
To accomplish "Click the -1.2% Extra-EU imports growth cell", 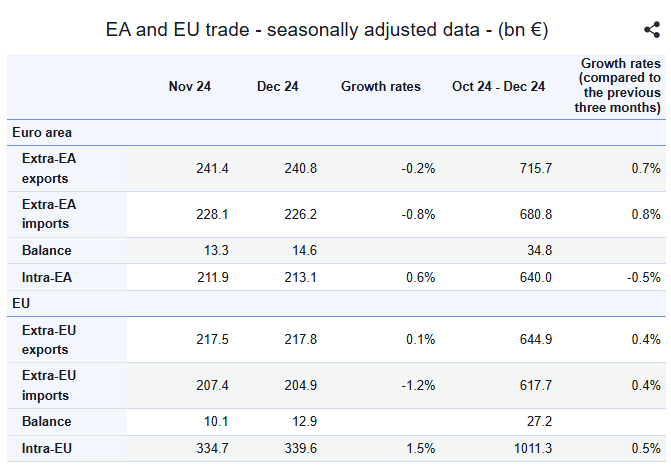I will 418,385.
